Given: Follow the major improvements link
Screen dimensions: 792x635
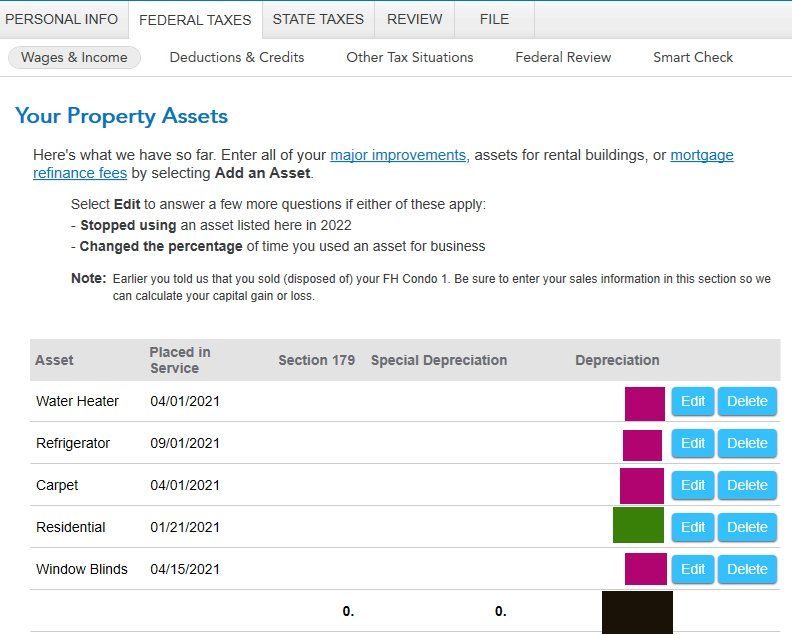Looking at the screenshot, I should 398,155.
